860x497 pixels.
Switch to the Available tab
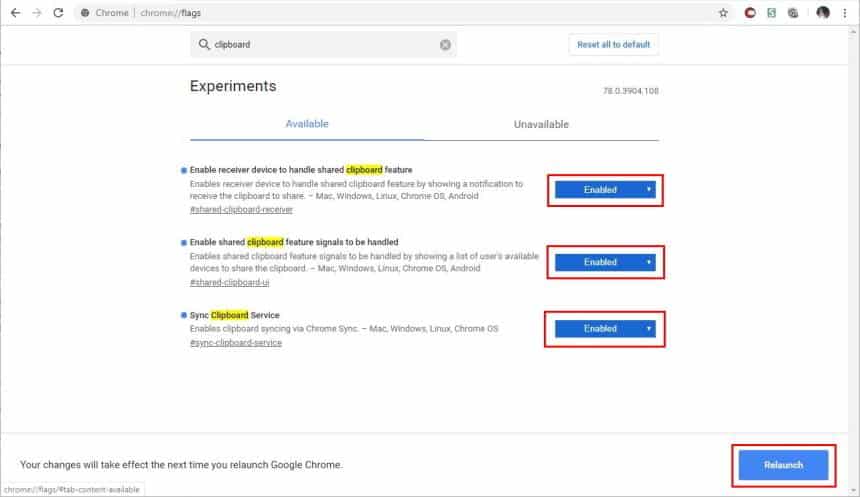pos(307,124)
